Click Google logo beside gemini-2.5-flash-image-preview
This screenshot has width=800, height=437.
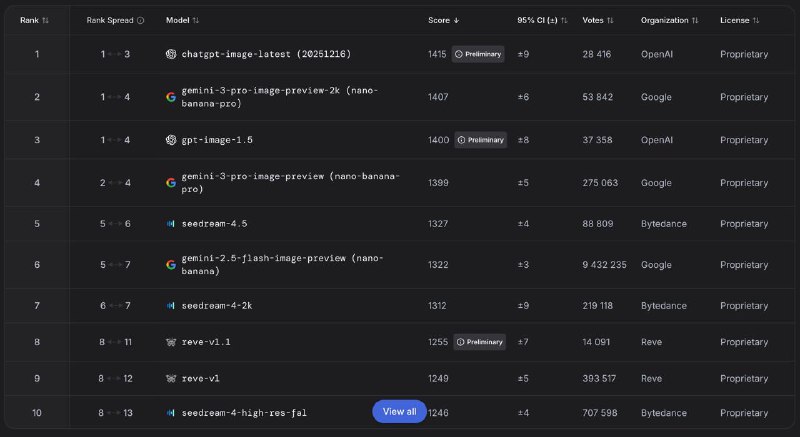coord(171,265)
